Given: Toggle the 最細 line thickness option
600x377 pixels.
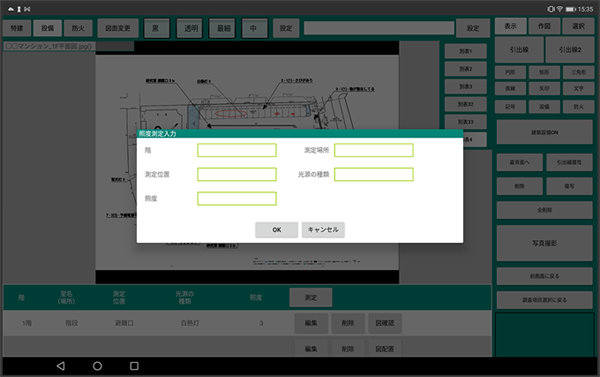Looking at the screenshot, I should point(223,28).
